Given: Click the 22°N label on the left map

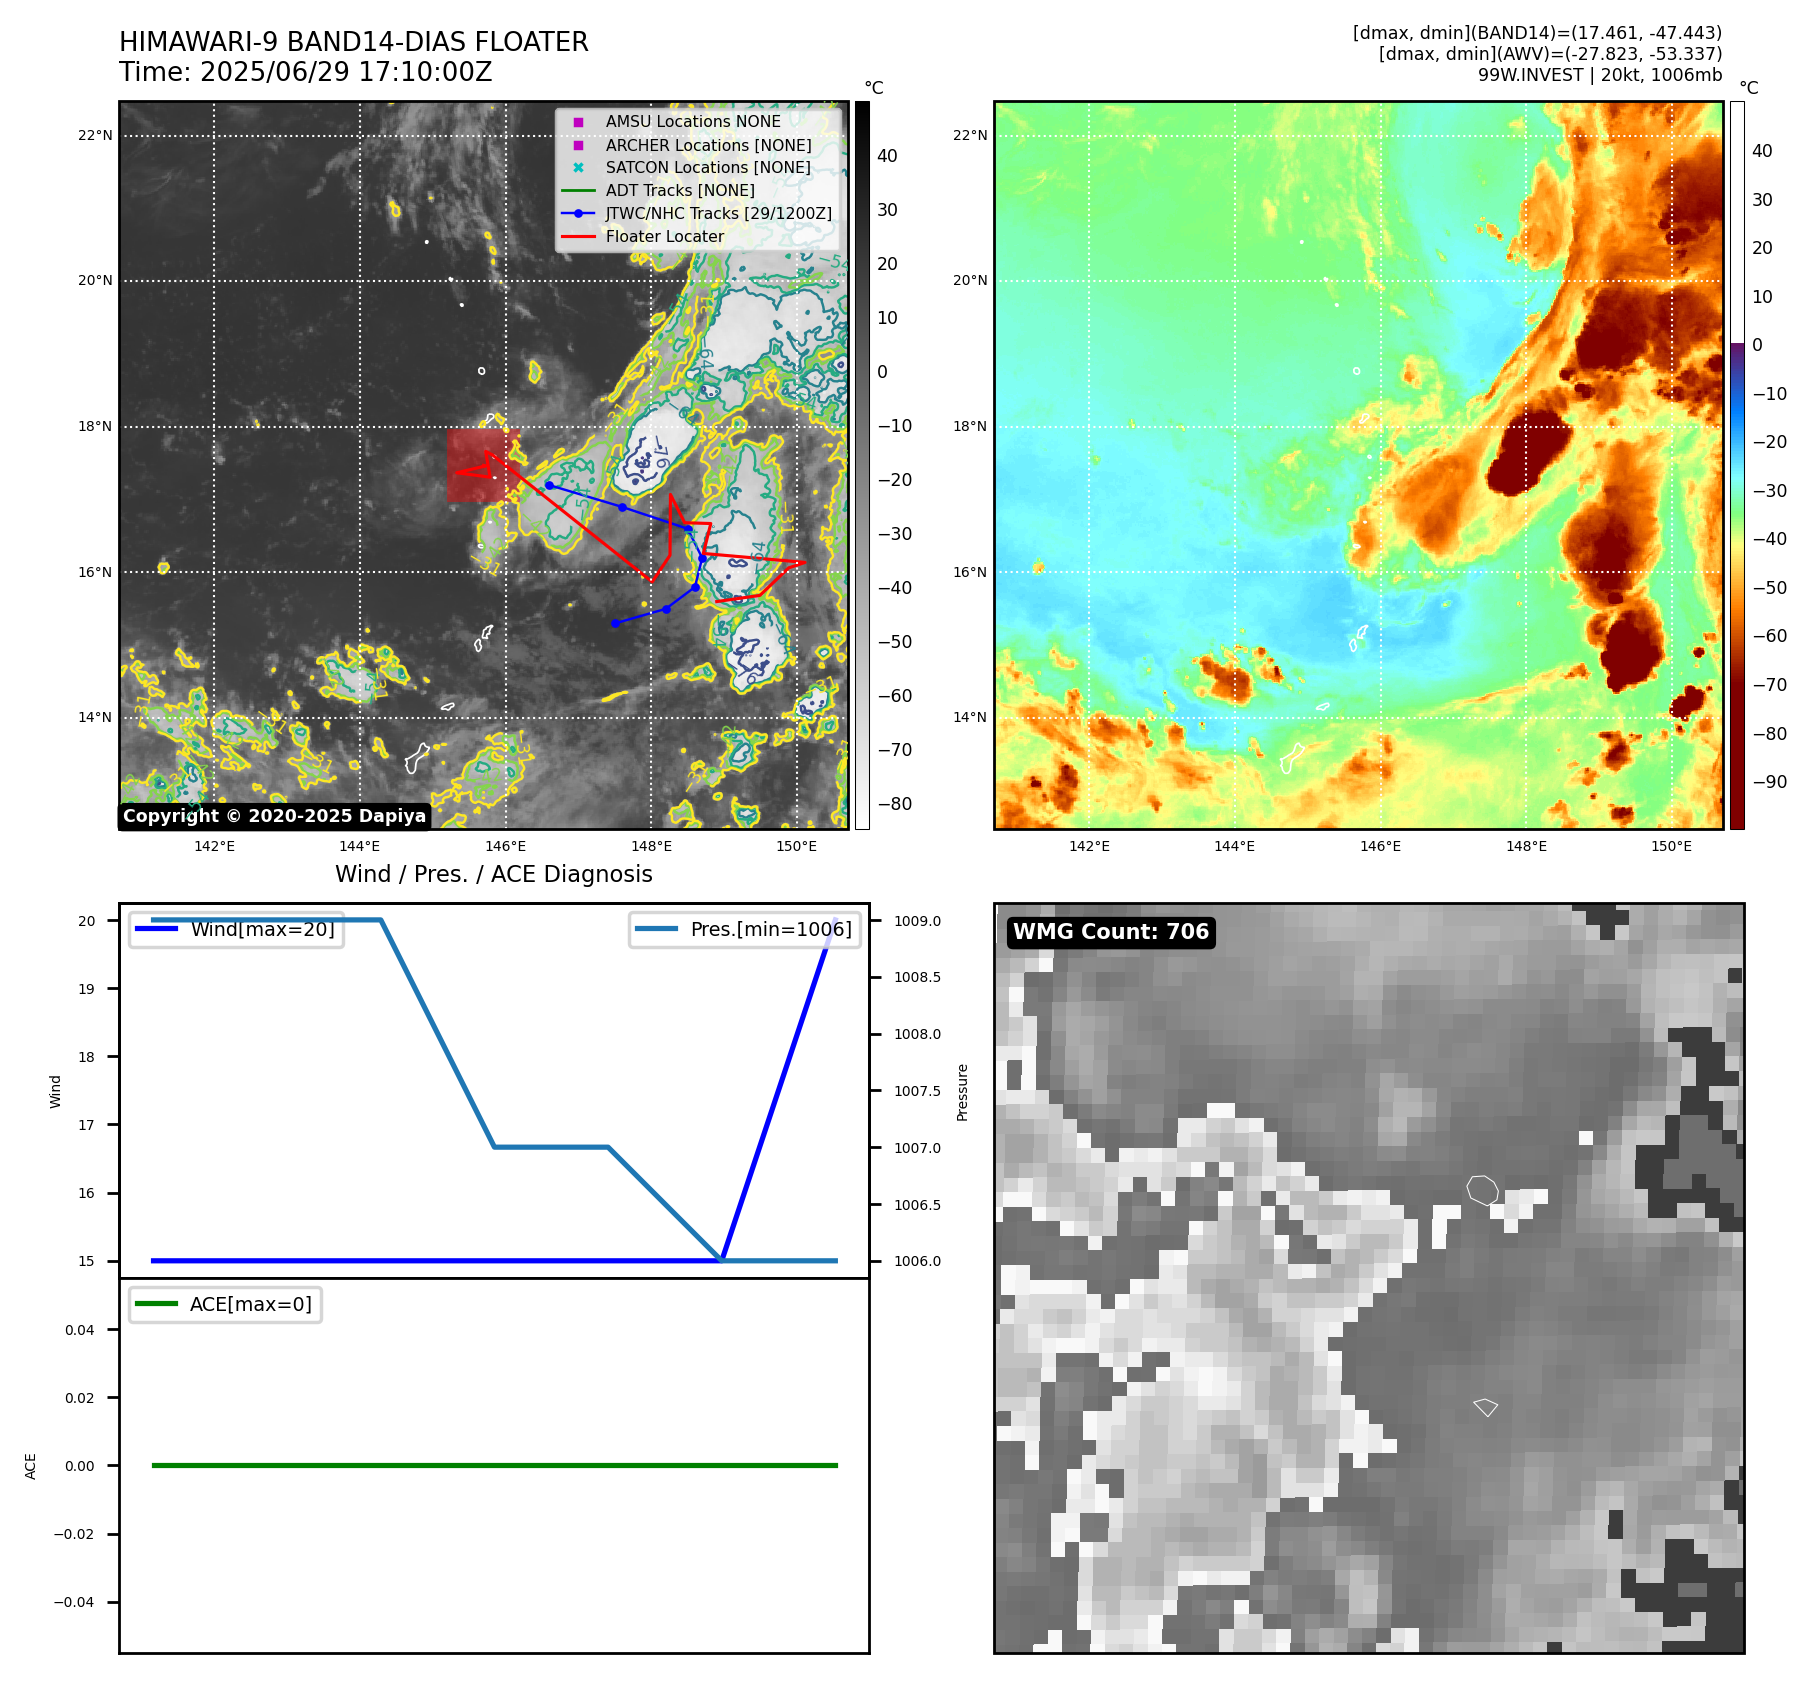Looking at the screenshot, I should (96, 135).
